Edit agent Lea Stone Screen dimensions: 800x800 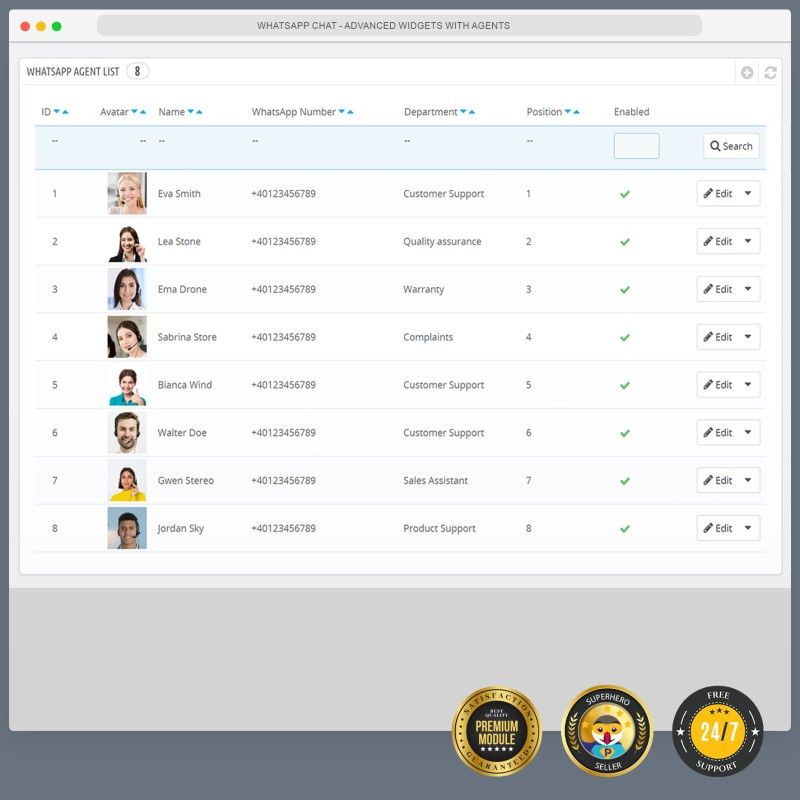pos(718,241)
